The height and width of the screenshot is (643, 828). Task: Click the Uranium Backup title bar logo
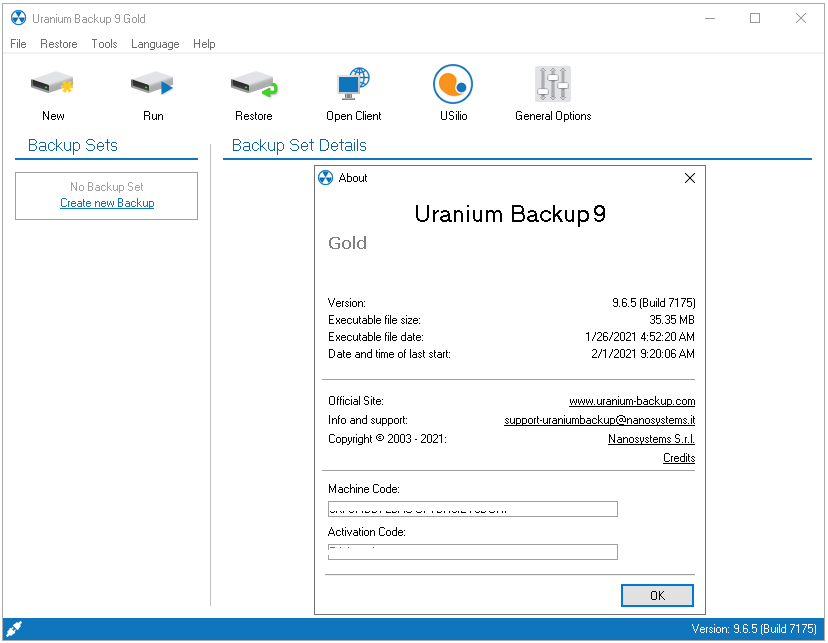[18, 18]
